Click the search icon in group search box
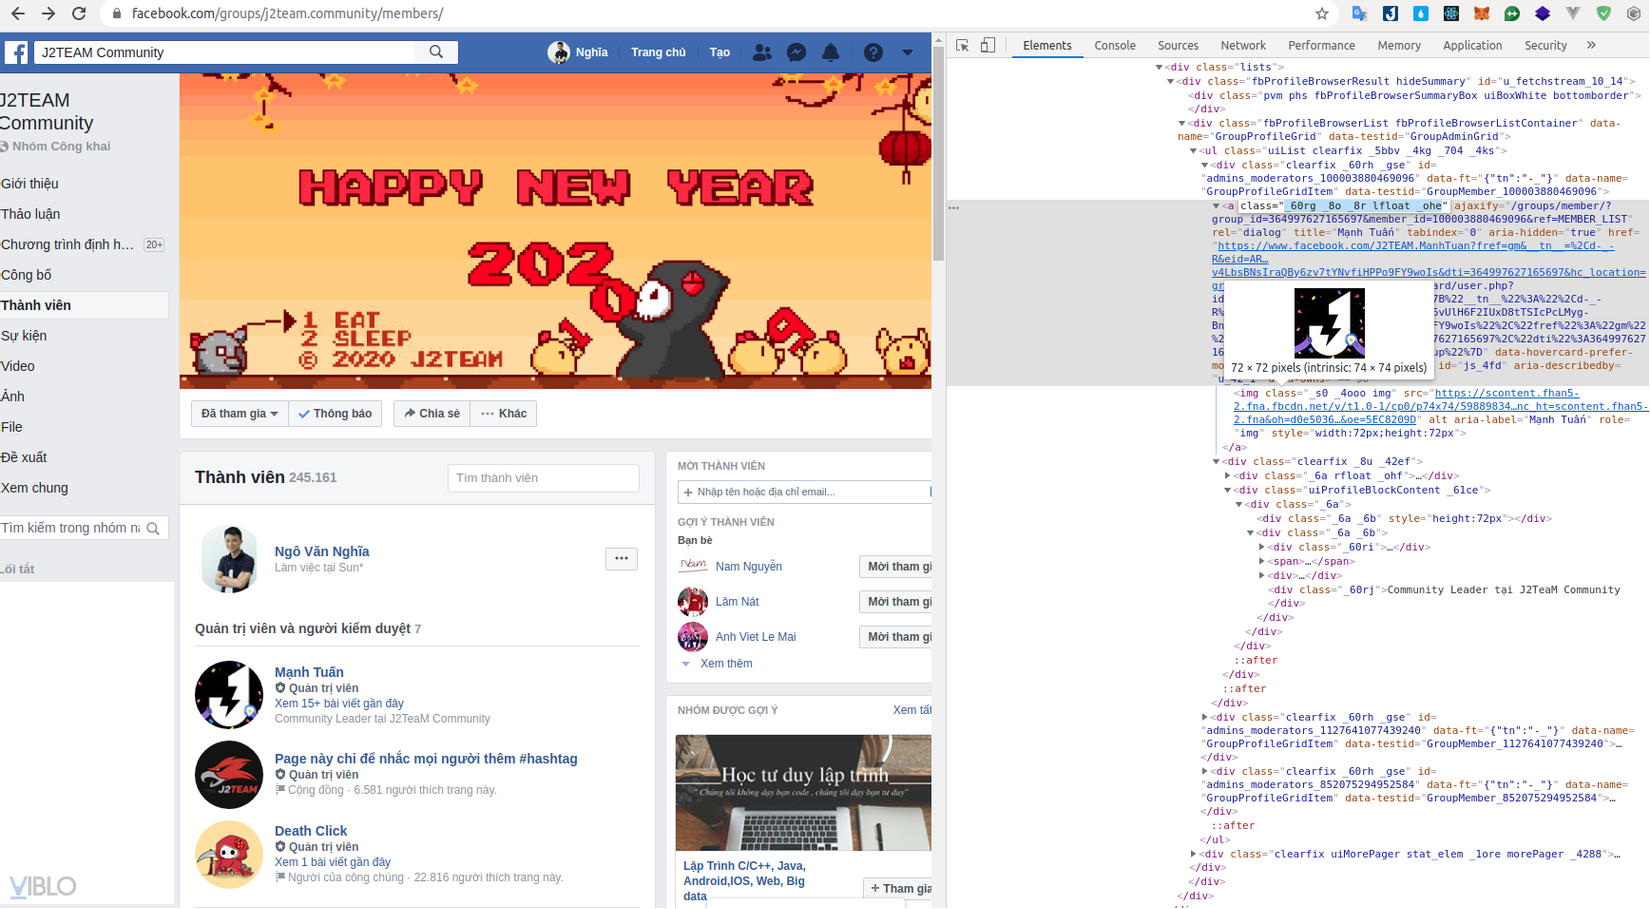This screenshot has height=909, width=1650. tap(153, 528)
